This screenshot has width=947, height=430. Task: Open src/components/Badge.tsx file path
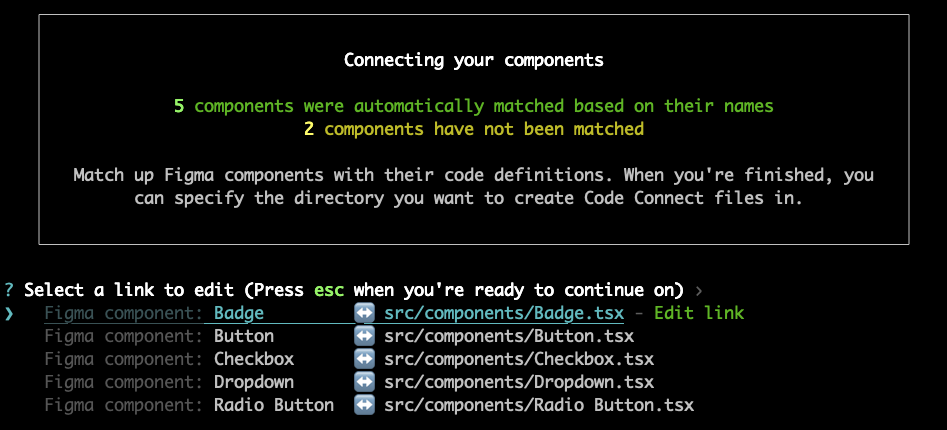504,313
